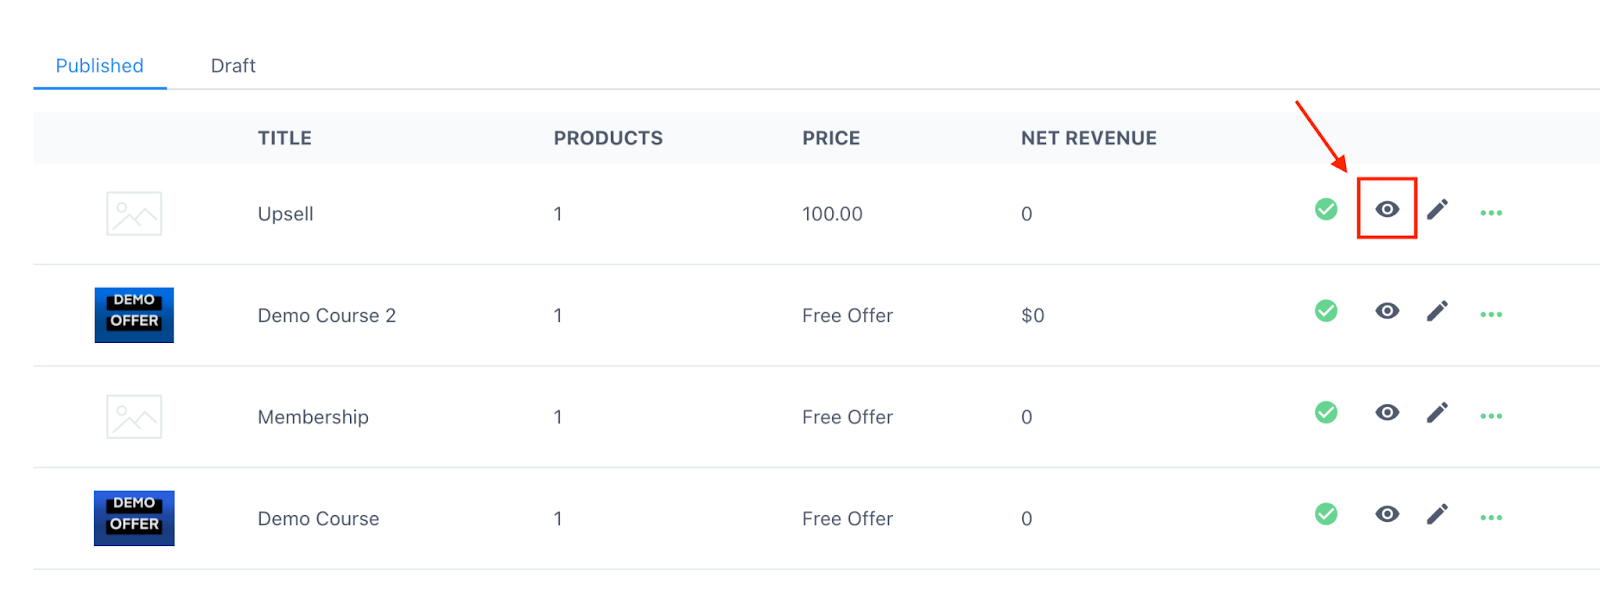Switch to the Draft tab
The height and width of the screenshot is (597, 1600).
(x=233, y=66)
